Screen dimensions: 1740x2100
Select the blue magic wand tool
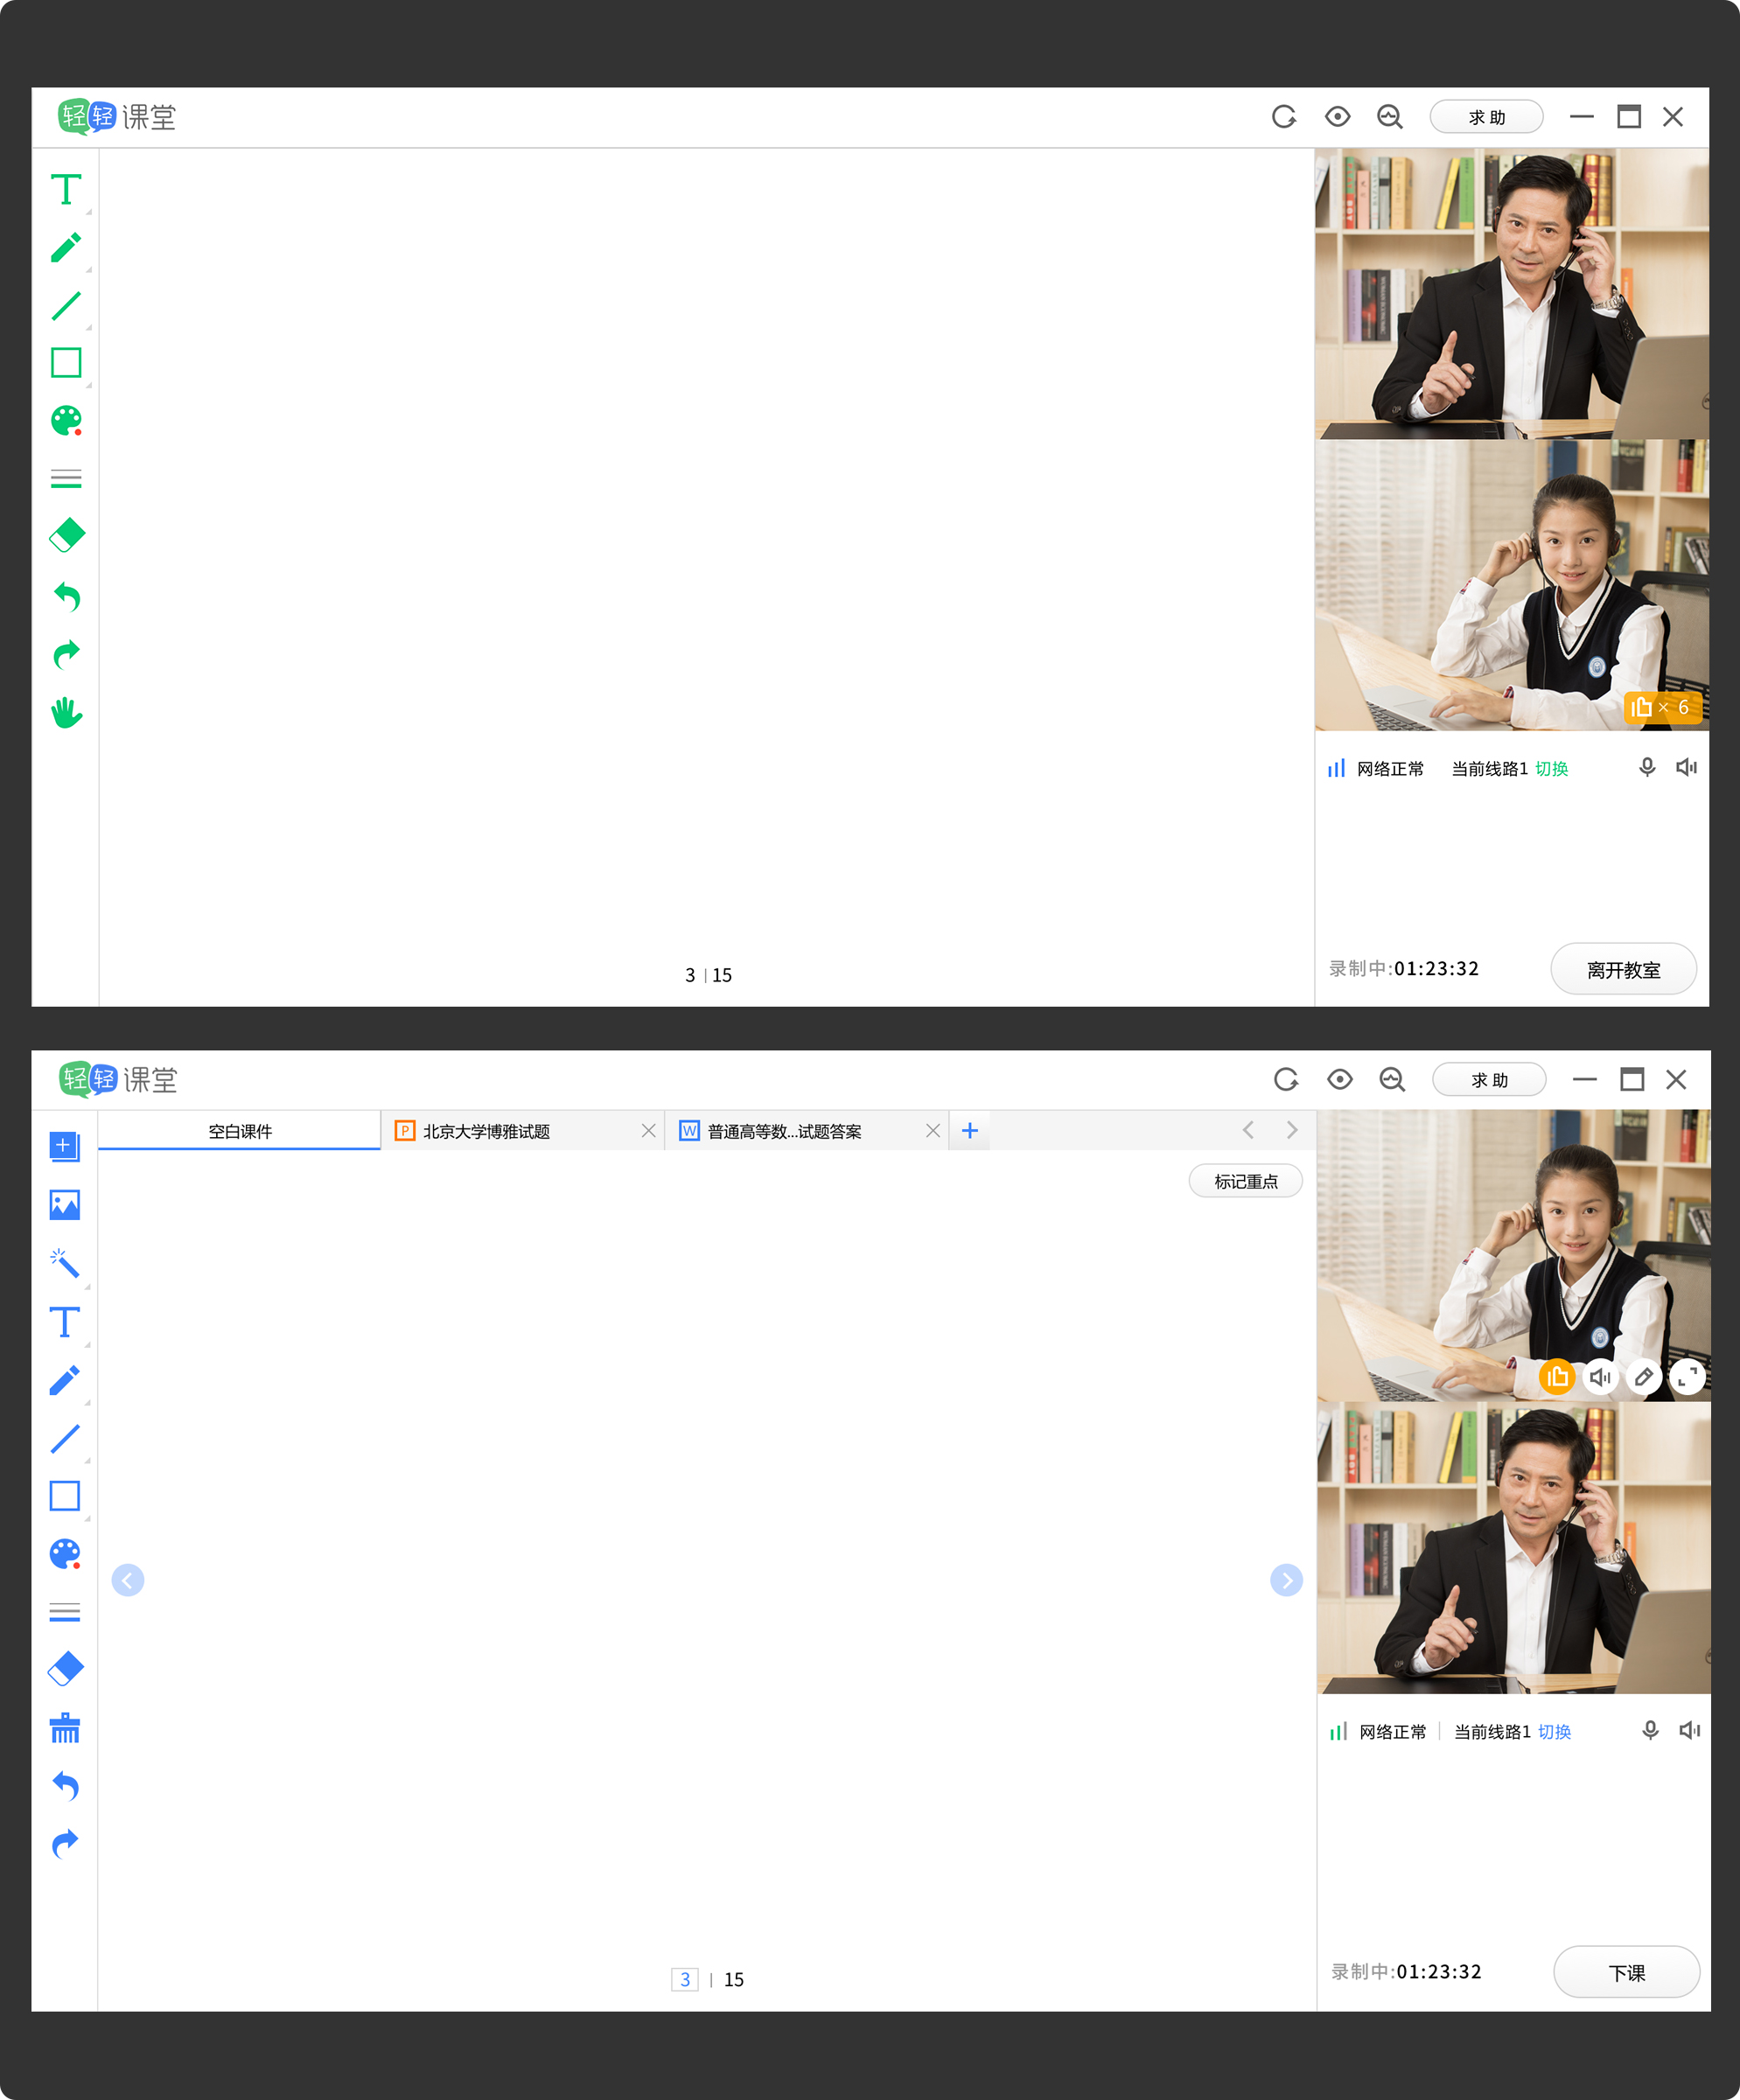65,1264
